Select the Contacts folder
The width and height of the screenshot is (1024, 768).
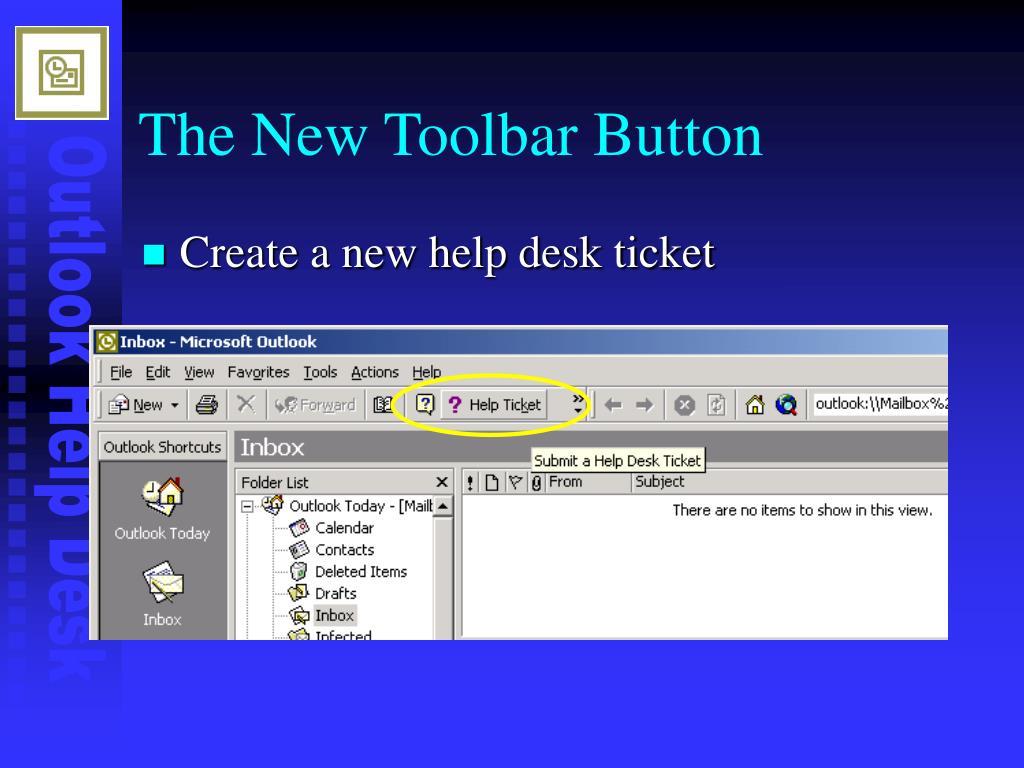[344, 550]
